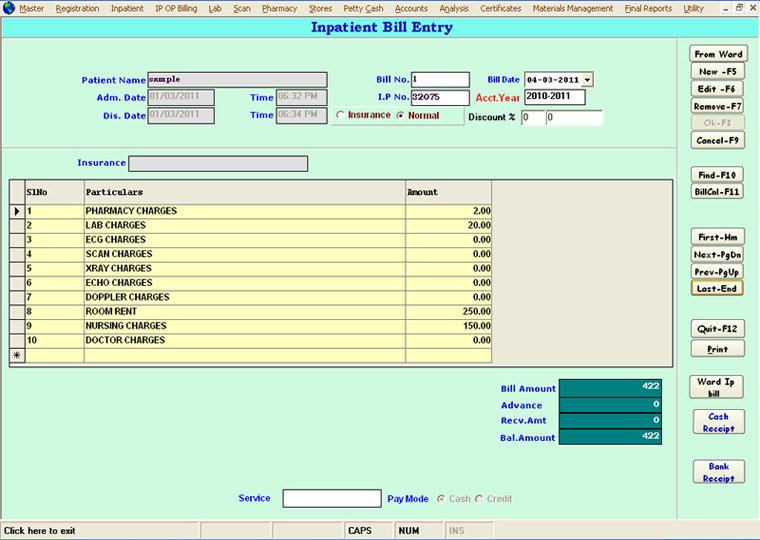Click the row selector arrow beside Pharmacy Charges

click(x=17, y=211)
